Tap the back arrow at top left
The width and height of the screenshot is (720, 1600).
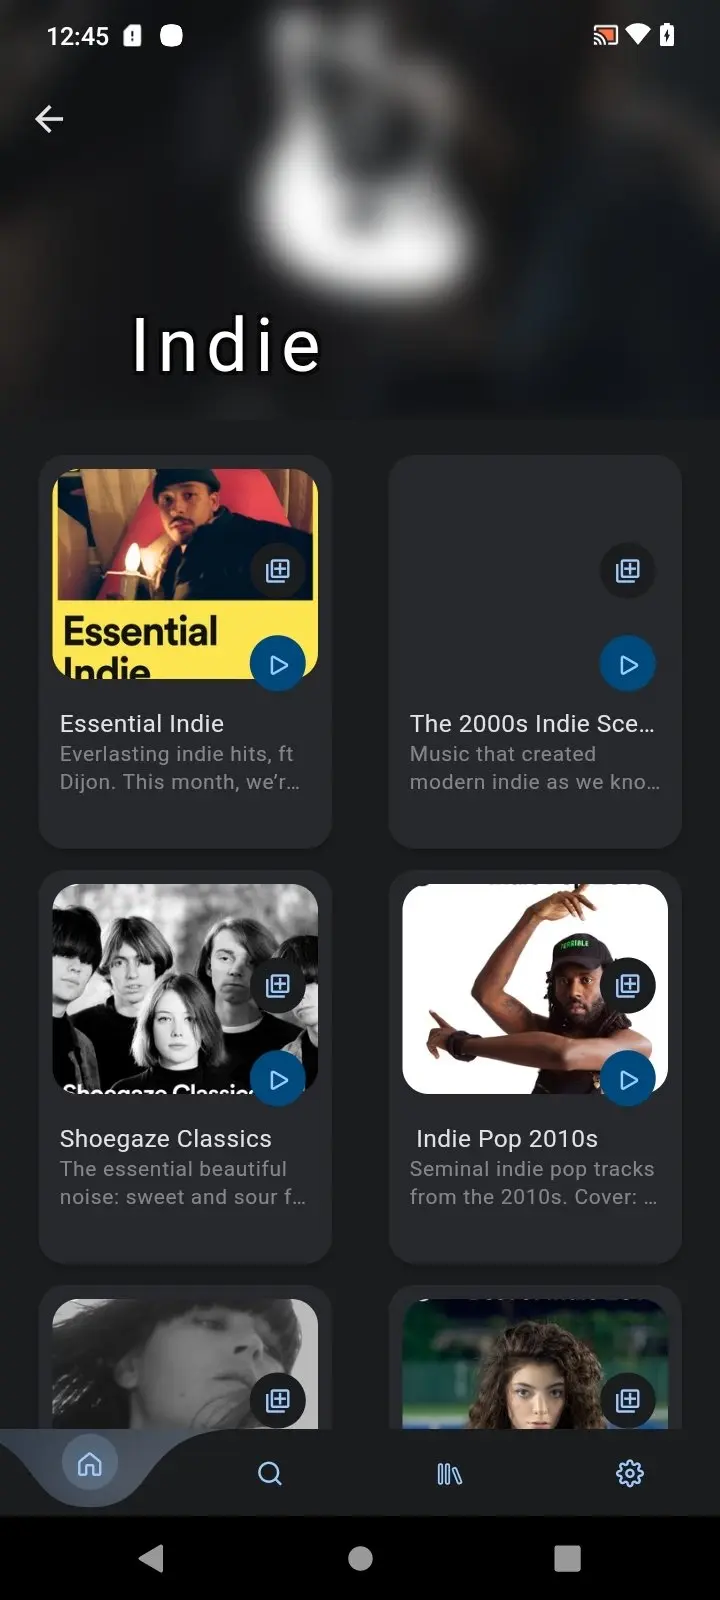point(49,119)
